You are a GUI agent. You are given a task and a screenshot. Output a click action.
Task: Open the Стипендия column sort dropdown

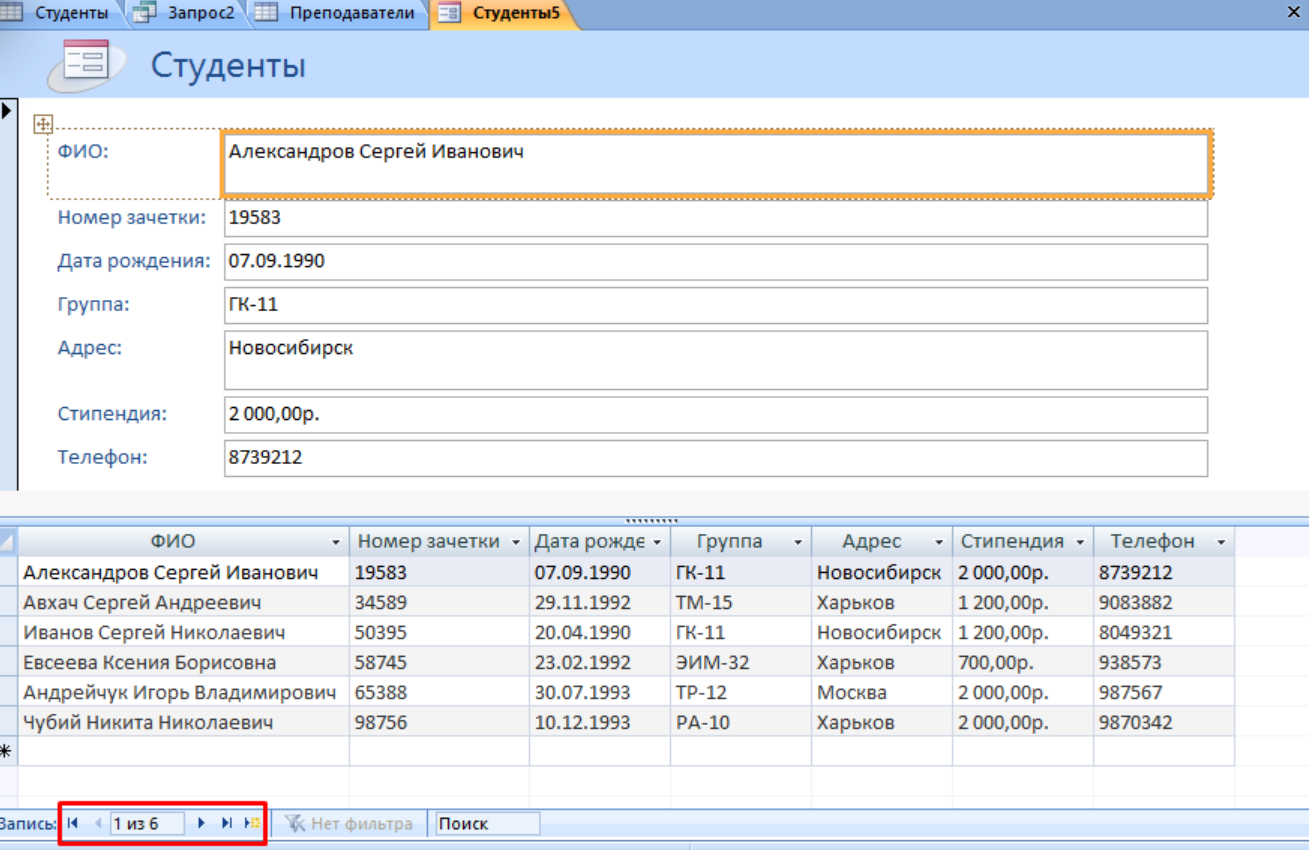(1080, 542)
